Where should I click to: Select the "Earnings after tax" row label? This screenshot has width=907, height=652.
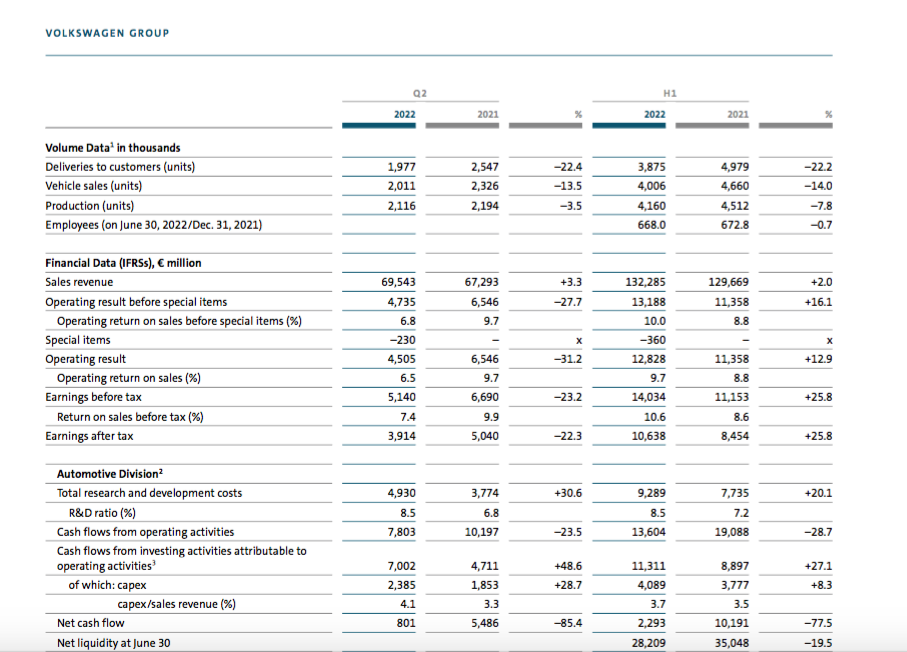coord(89,436)
